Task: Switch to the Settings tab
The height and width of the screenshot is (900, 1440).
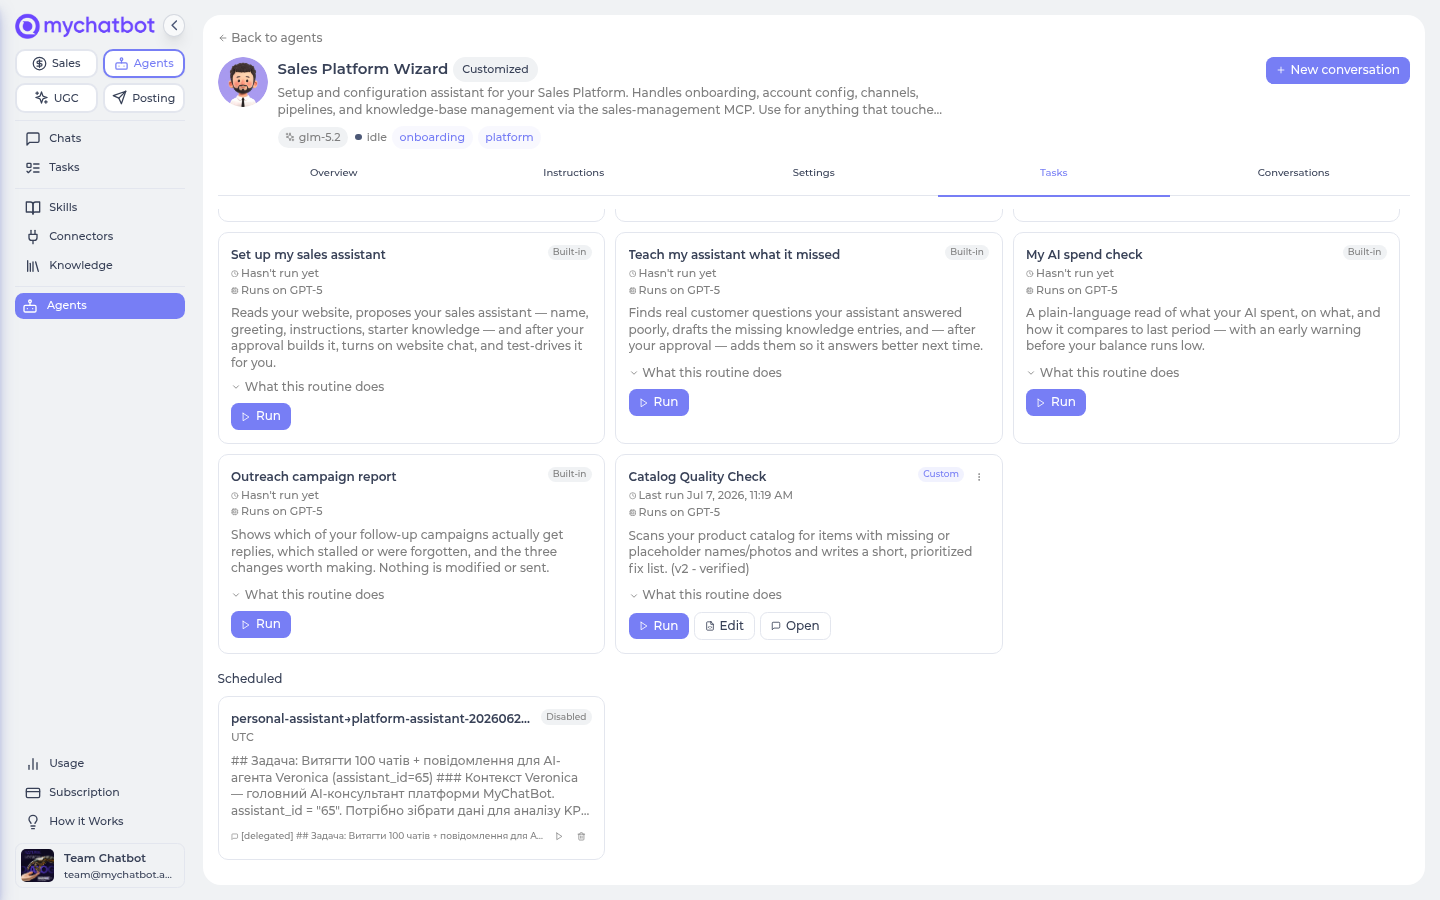Action: [x=814, y=173]
